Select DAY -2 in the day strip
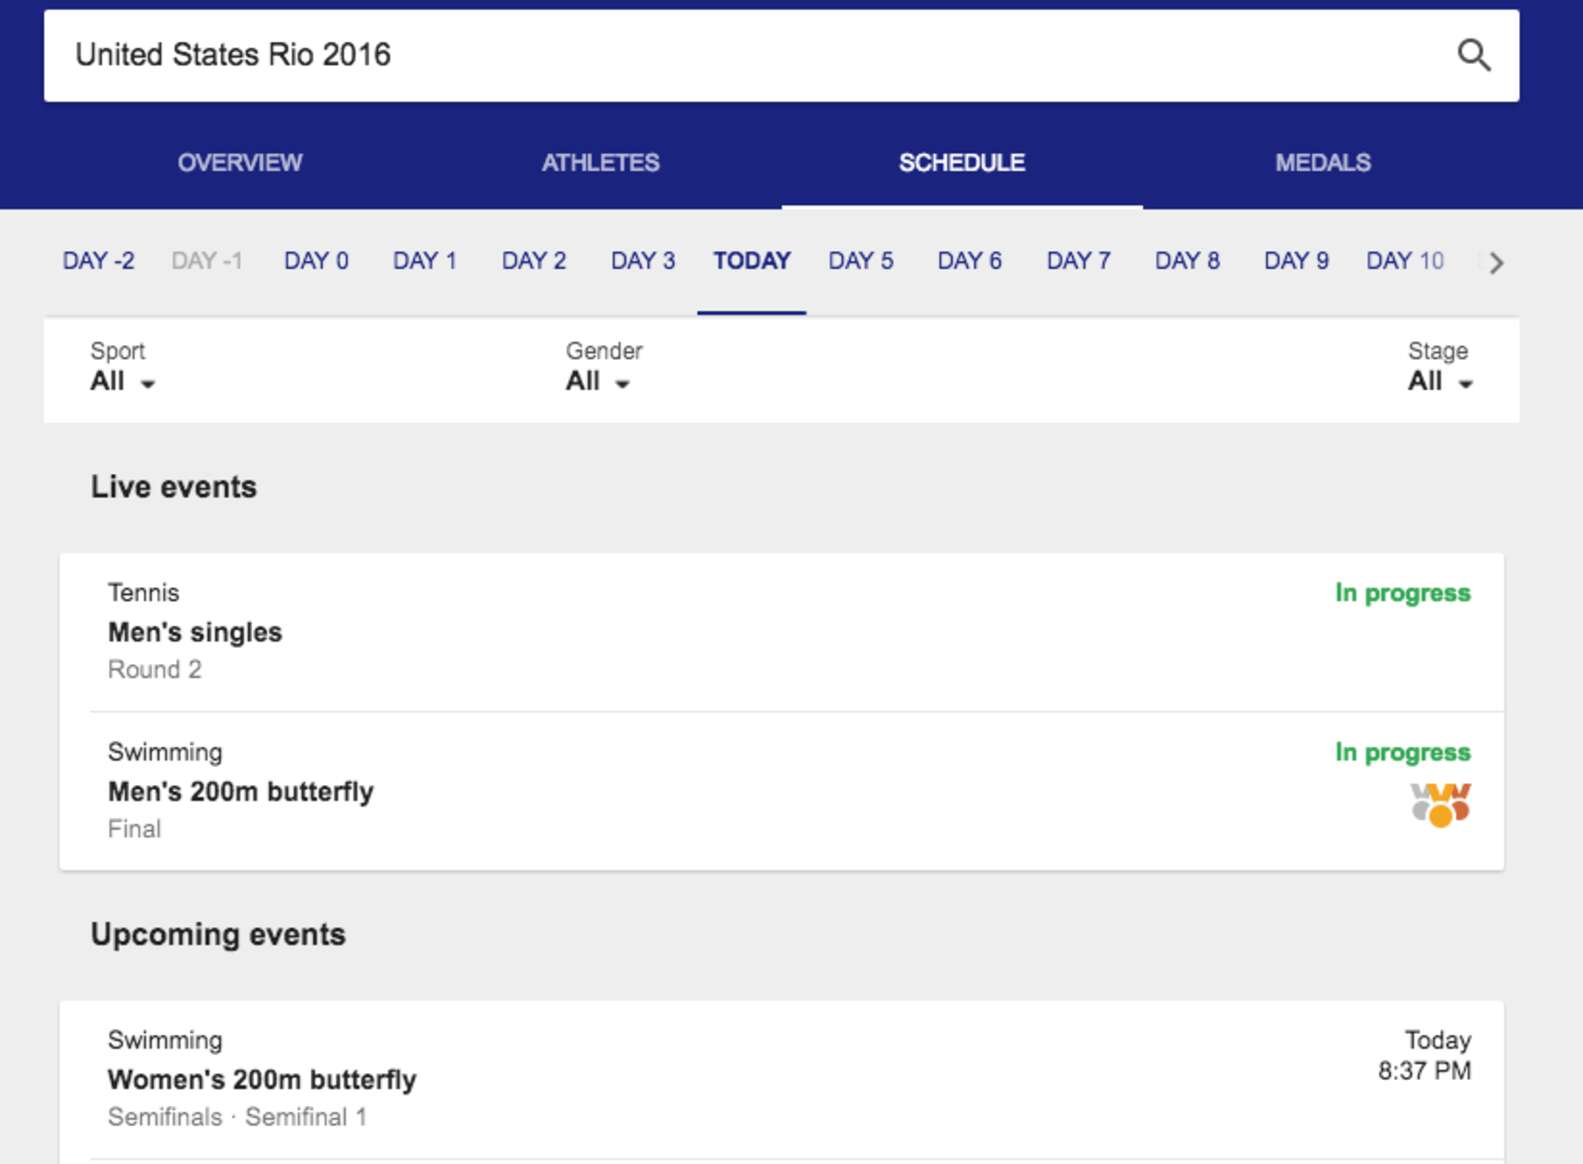This screenshot has height=1164, width=1583. (x=98, y=261)
